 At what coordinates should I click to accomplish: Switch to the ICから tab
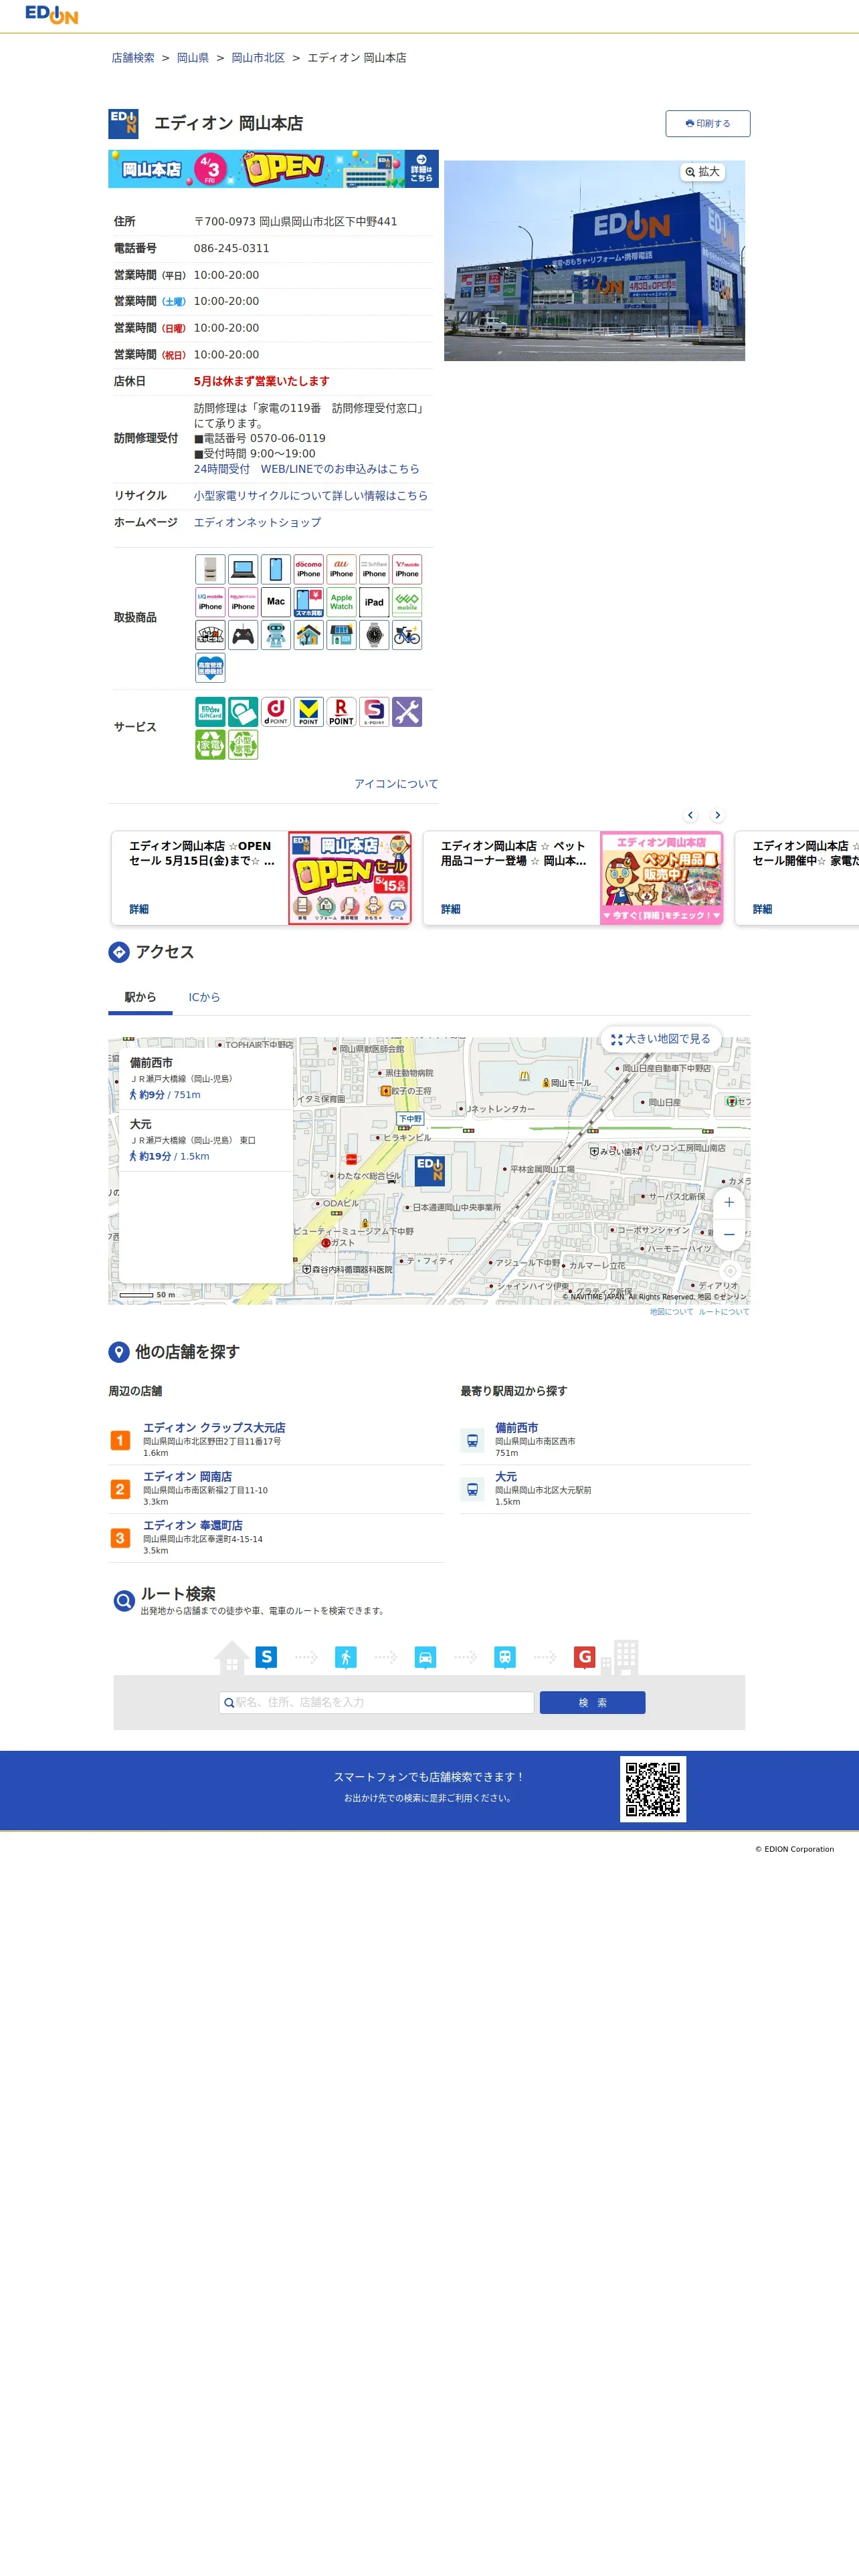pos(204,997)
